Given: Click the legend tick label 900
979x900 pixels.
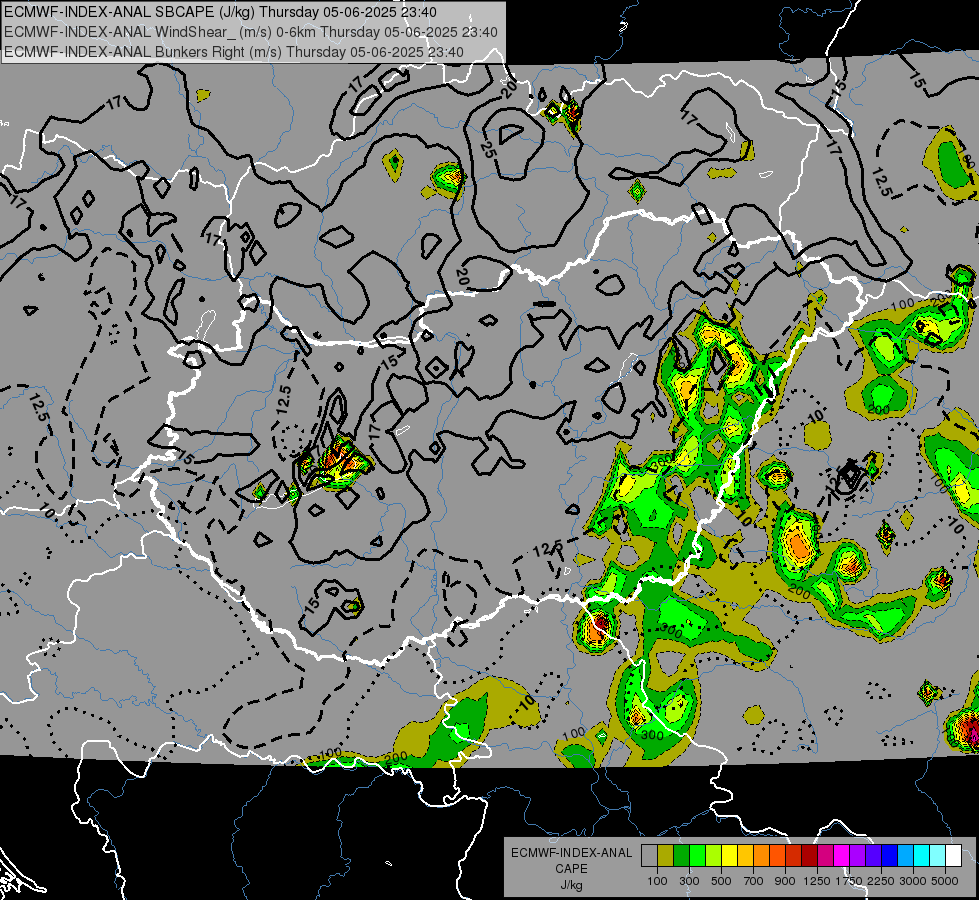Looking at the screenshot, I should pos(785,881).
